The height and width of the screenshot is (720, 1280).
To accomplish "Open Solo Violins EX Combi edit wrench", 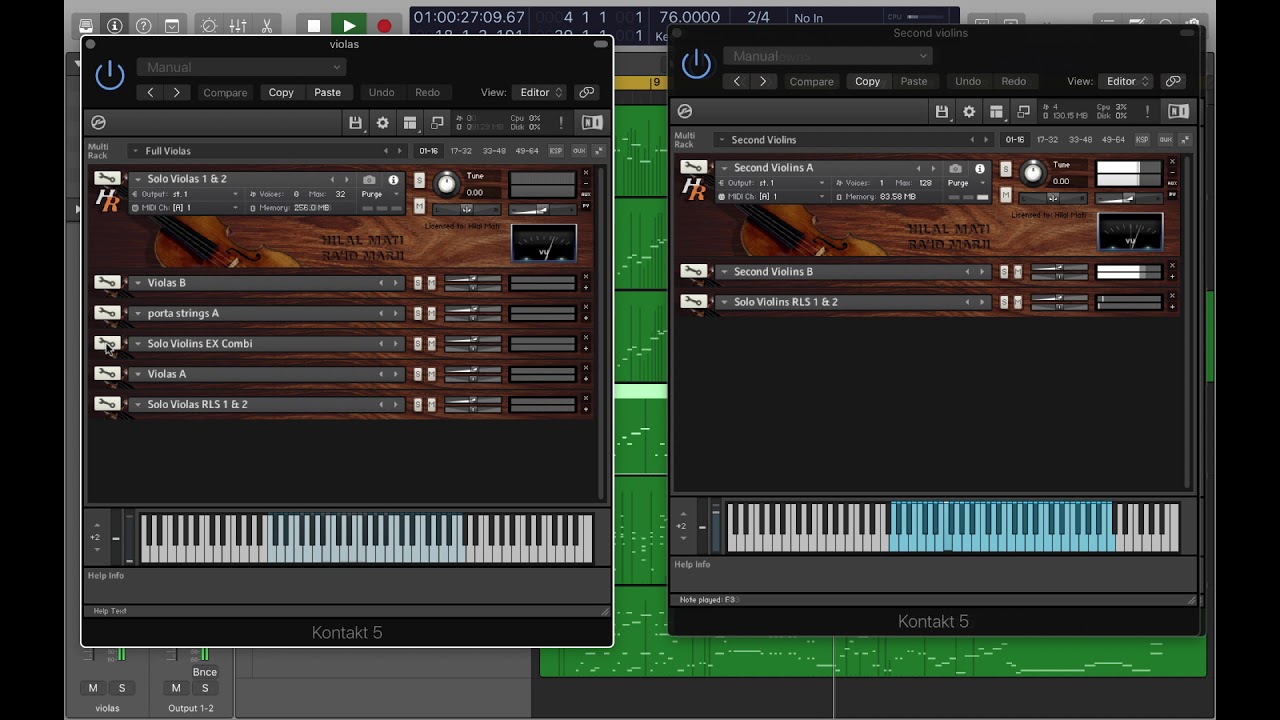I will click(x=107, y=343).
